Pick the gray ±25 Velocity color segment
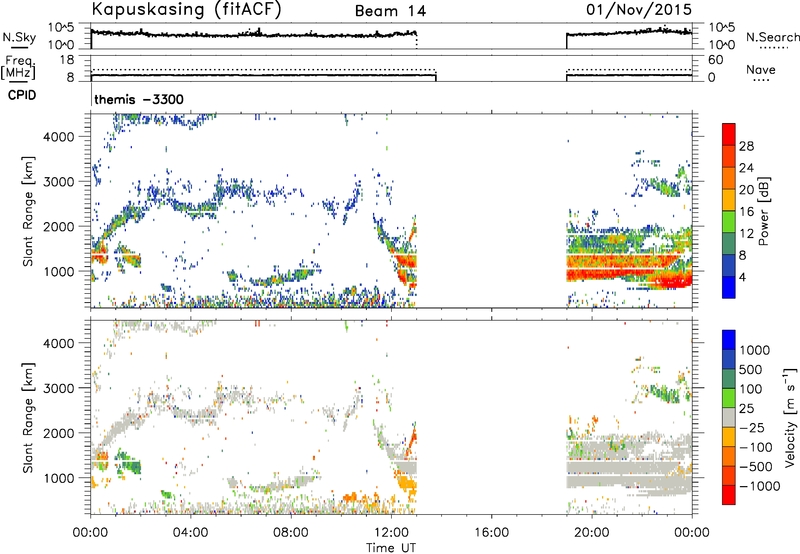 [x=729, y=417]
